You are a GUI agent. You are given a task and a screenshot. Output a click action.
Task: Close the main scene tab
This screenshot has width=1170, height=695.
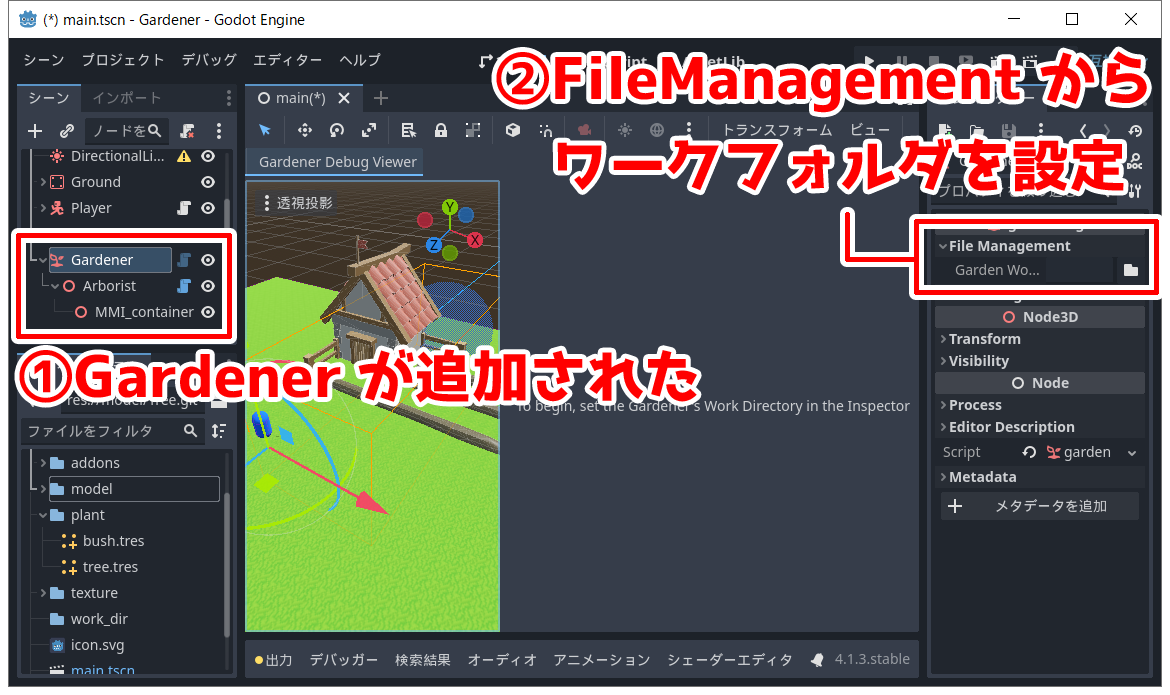[344, 98]
